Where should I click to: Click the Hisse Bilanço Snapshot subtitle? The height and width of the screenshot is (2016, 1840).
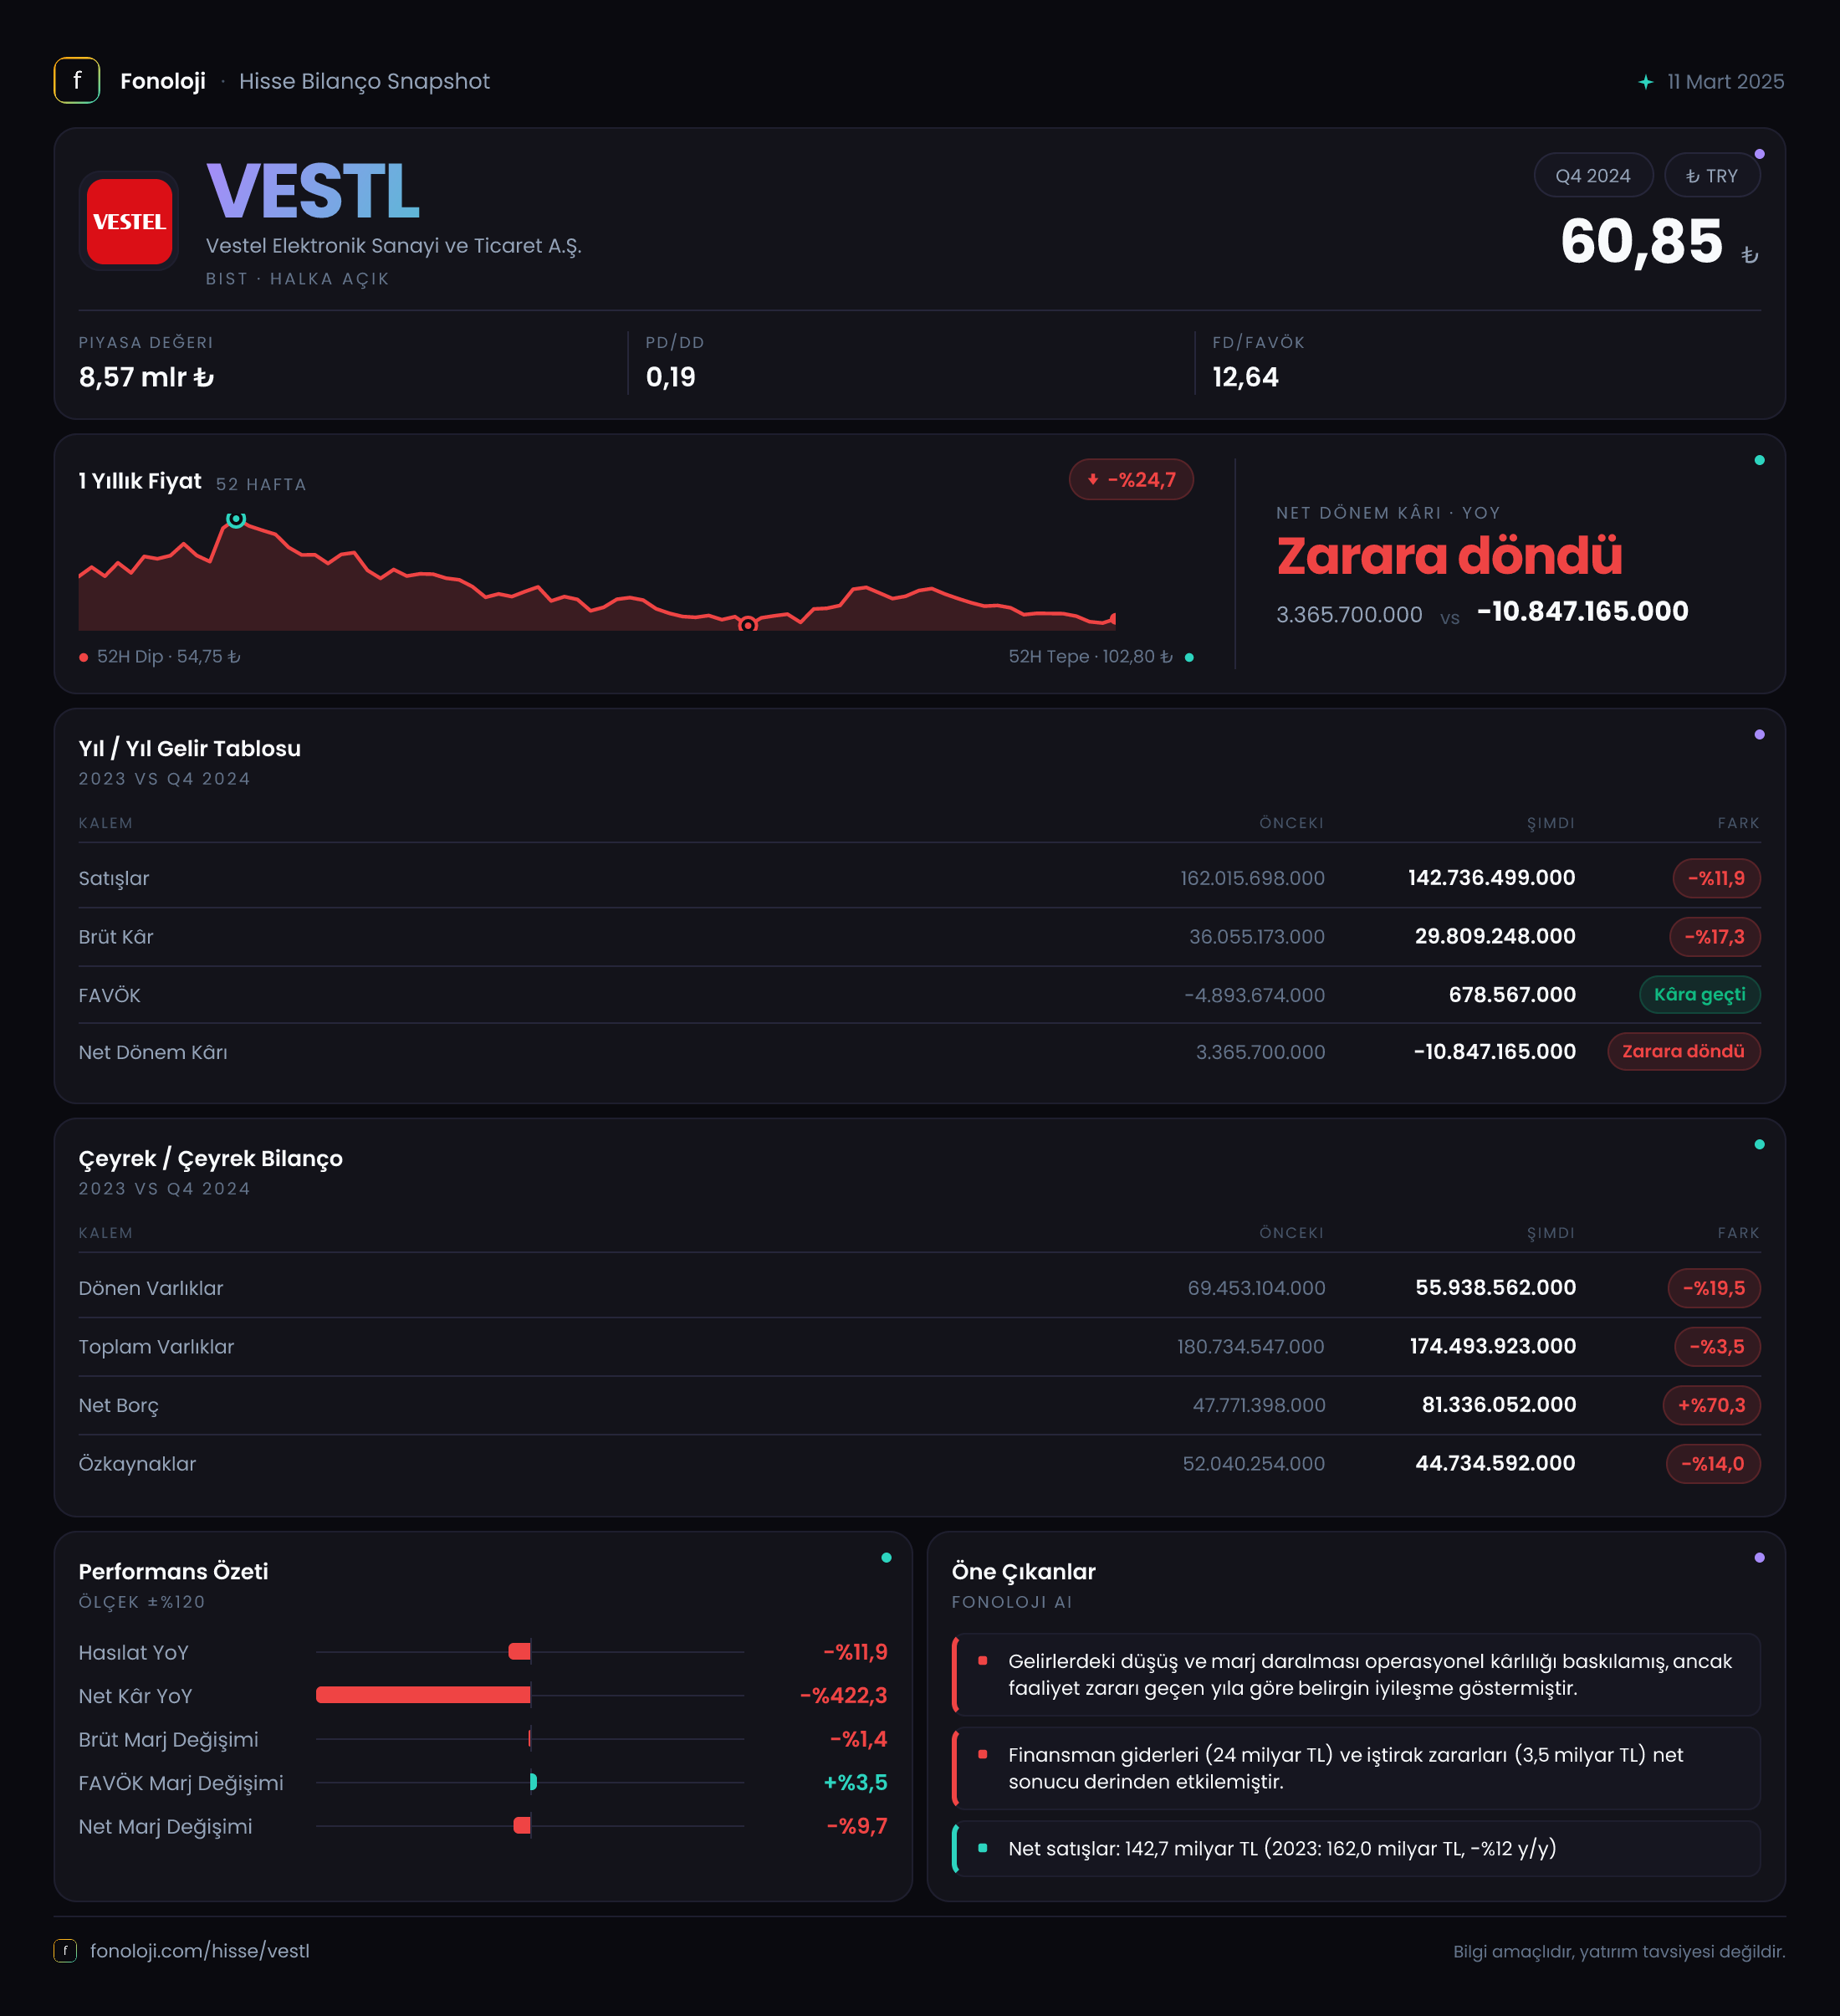364,81
